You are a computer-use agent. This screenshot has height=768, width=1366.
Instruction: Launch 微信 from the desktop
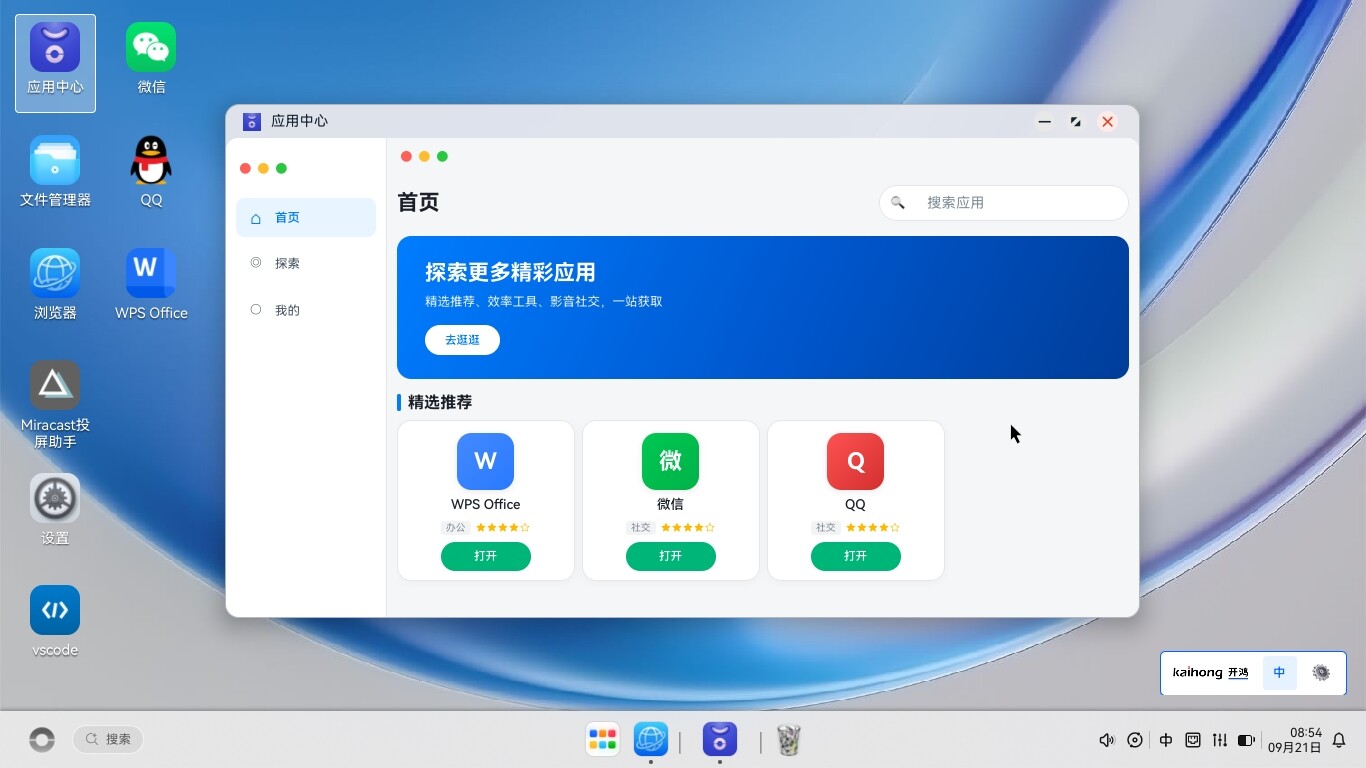(151, 60)
